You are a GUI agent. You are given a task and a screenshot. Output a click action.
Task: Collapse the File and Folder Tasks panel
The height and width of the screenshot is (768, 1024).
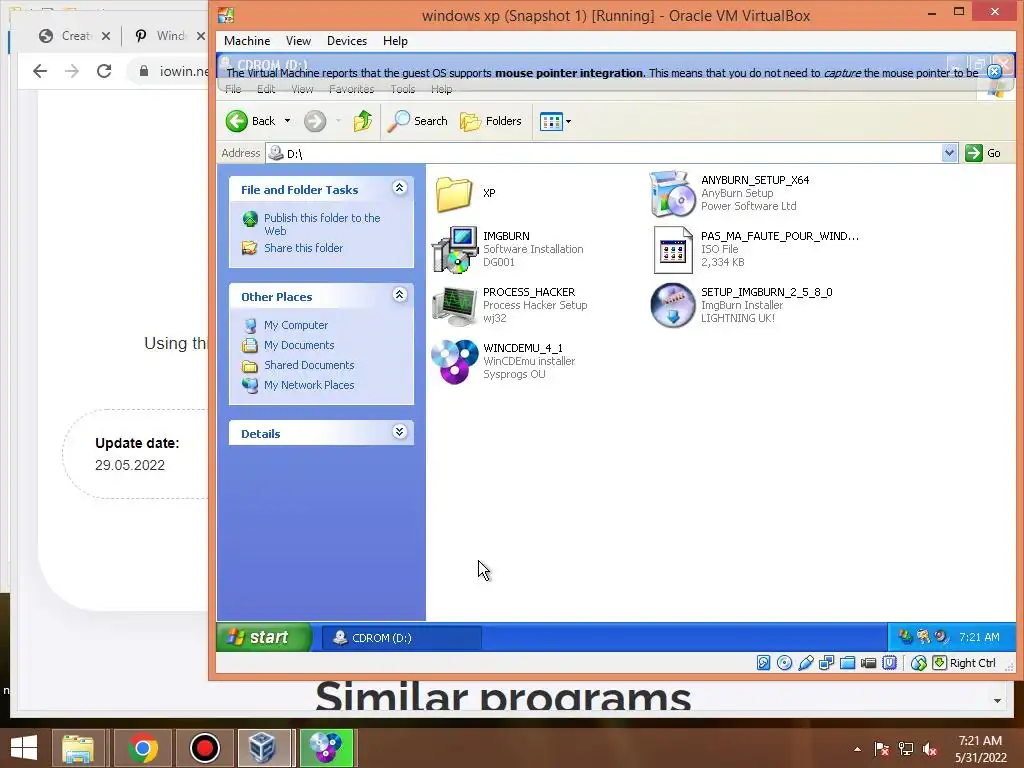pos(400,188)
